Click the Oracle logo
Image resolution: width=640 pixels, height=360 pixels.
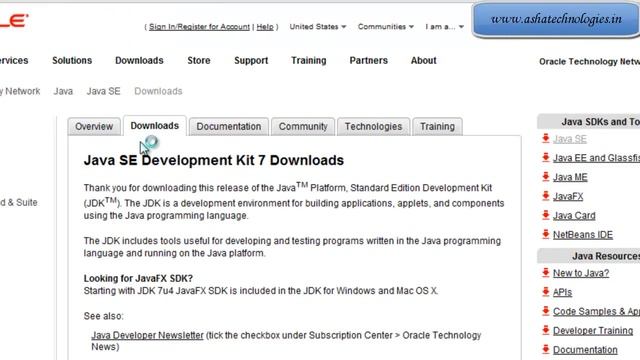click(x=14, y=20)
